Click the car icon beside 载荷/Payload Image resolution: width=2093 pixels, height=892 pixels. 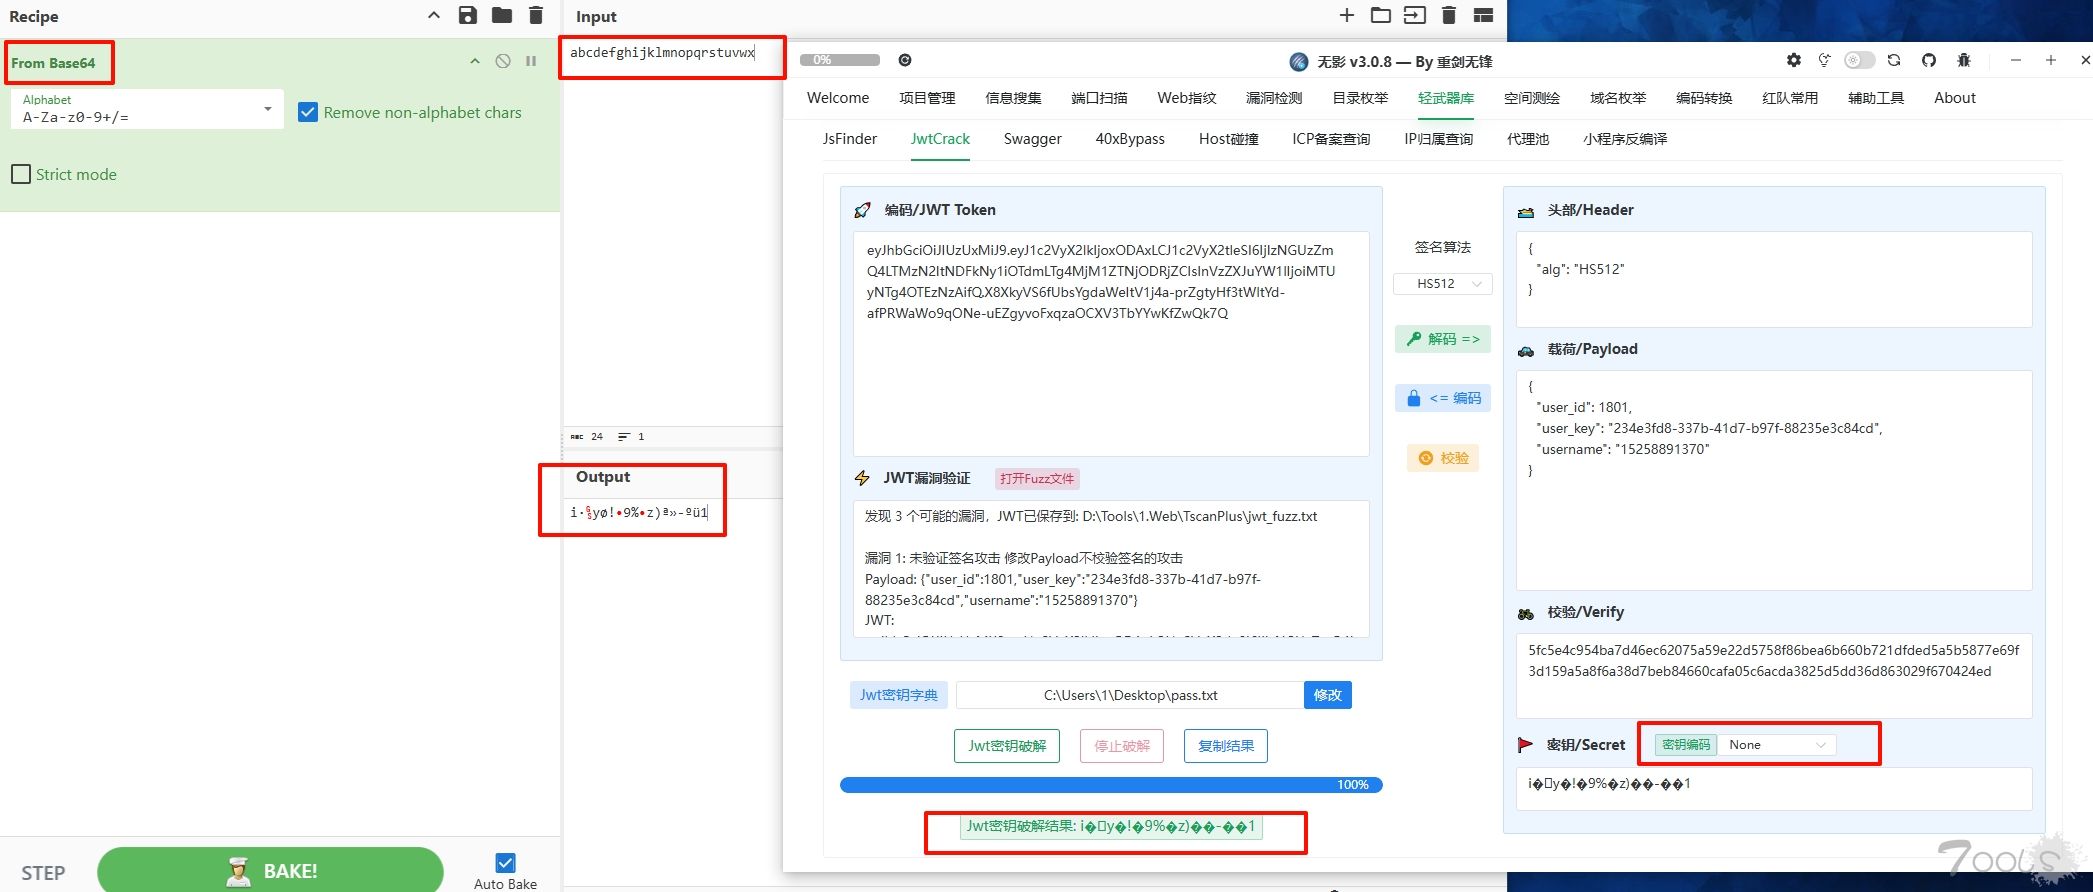[x=1526, y=350]
